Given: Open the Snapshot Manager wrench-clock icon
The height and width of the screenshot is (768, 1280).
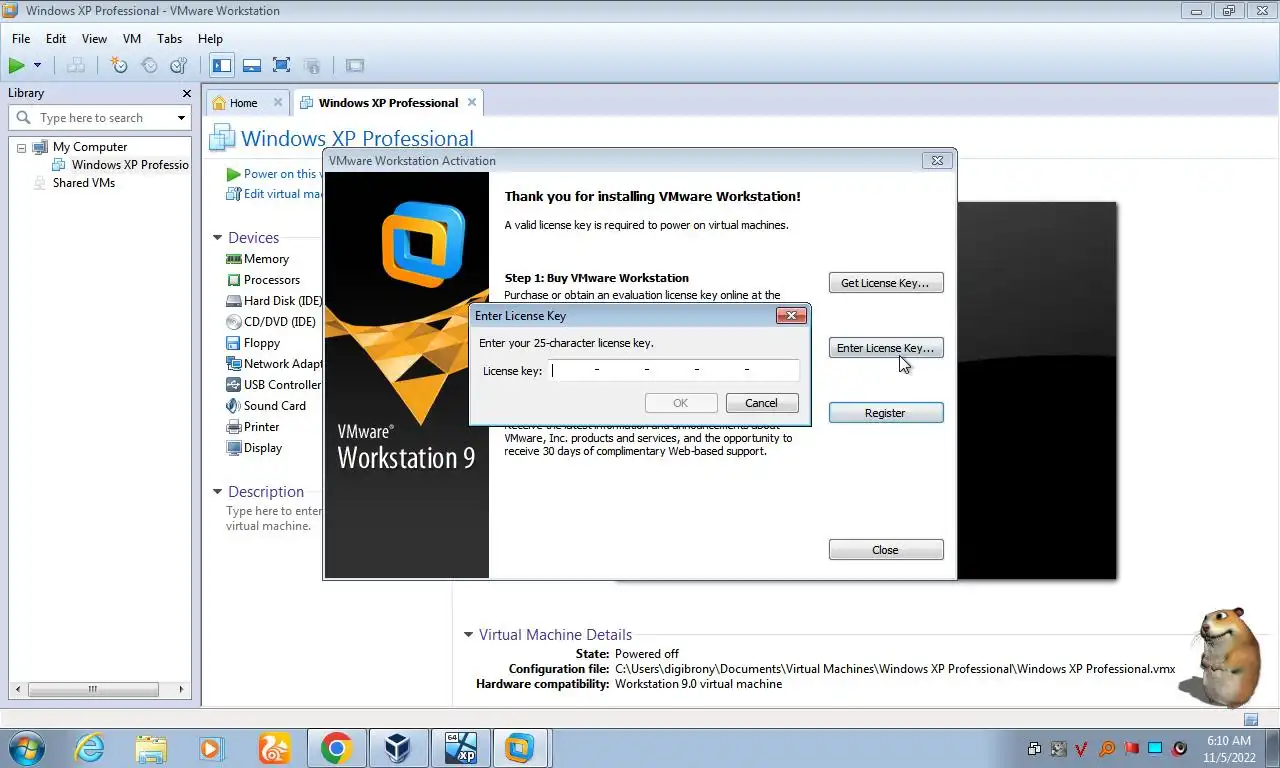Looking at the screenshot, I should (x=179, y=66).
